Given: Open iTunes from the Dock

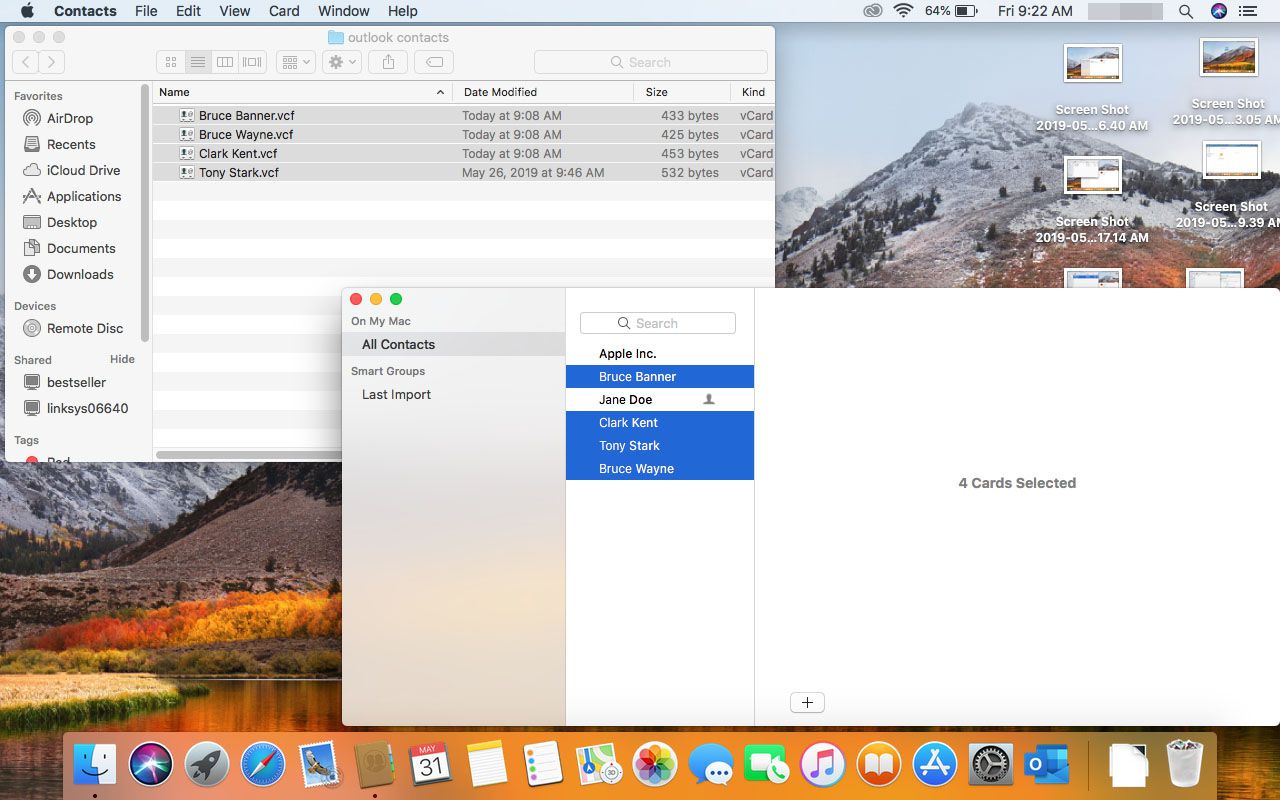Looking at the screenshot, I should click(823, 766).
